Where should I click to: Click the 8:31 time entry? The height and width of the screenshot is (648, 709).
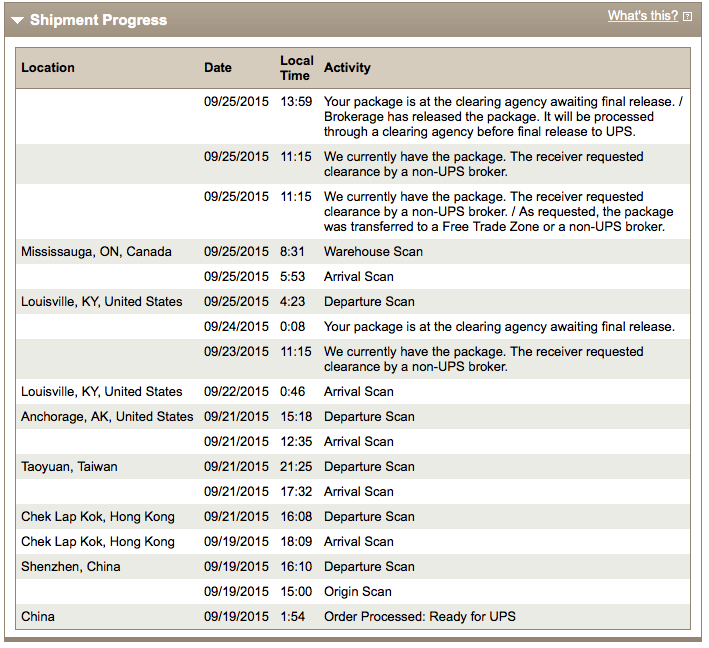click(x=292, y=251)
